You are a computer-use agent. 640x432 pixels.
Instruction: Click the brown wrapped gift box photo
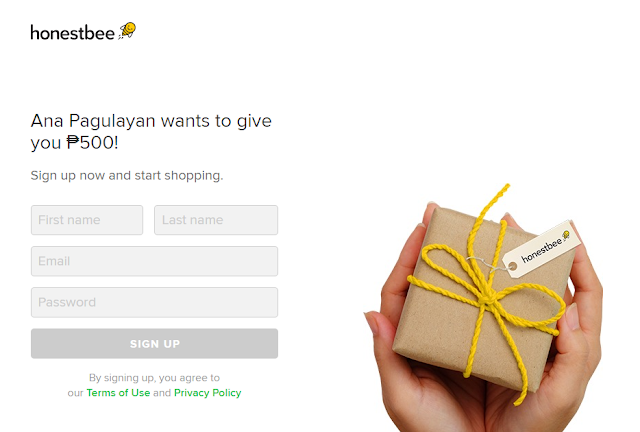[x=482, y=298]
